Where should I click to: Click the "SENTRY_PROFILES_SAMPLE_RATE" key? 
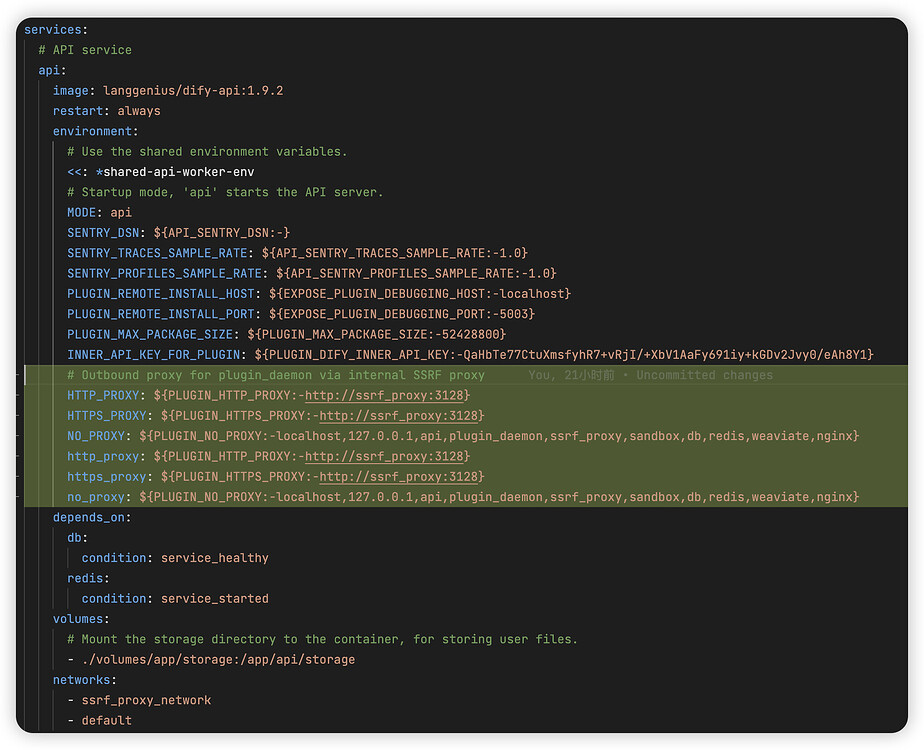(x=164, y=273)
